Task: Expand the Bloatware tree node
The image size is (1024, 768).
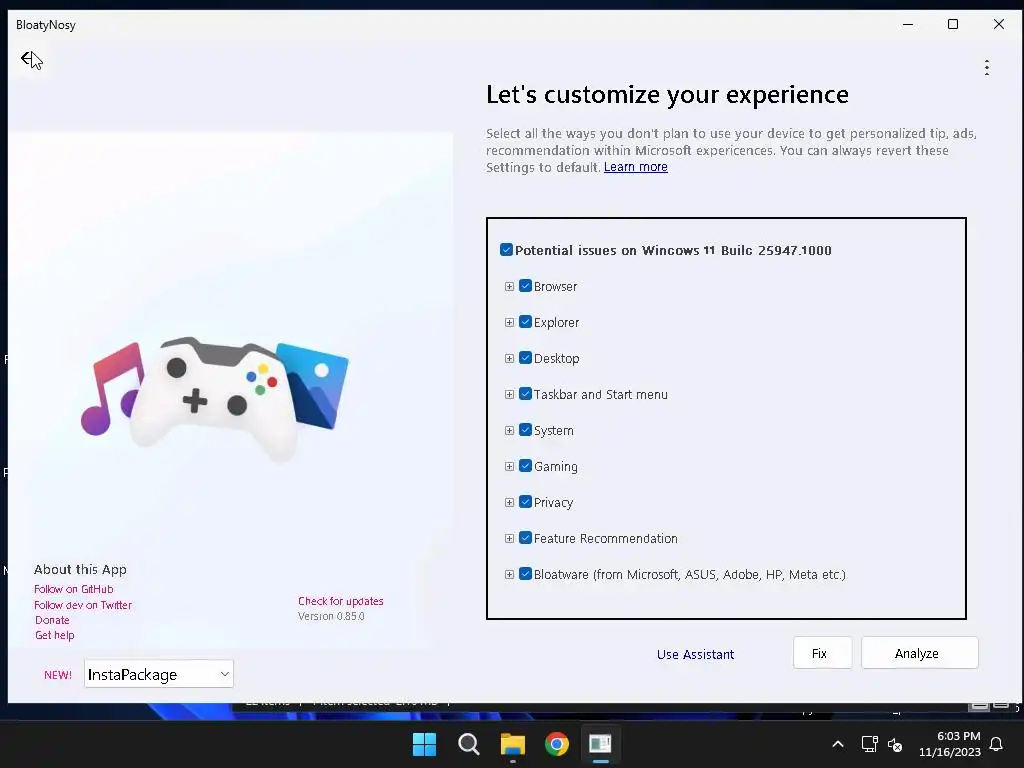Action: point(509,575)
